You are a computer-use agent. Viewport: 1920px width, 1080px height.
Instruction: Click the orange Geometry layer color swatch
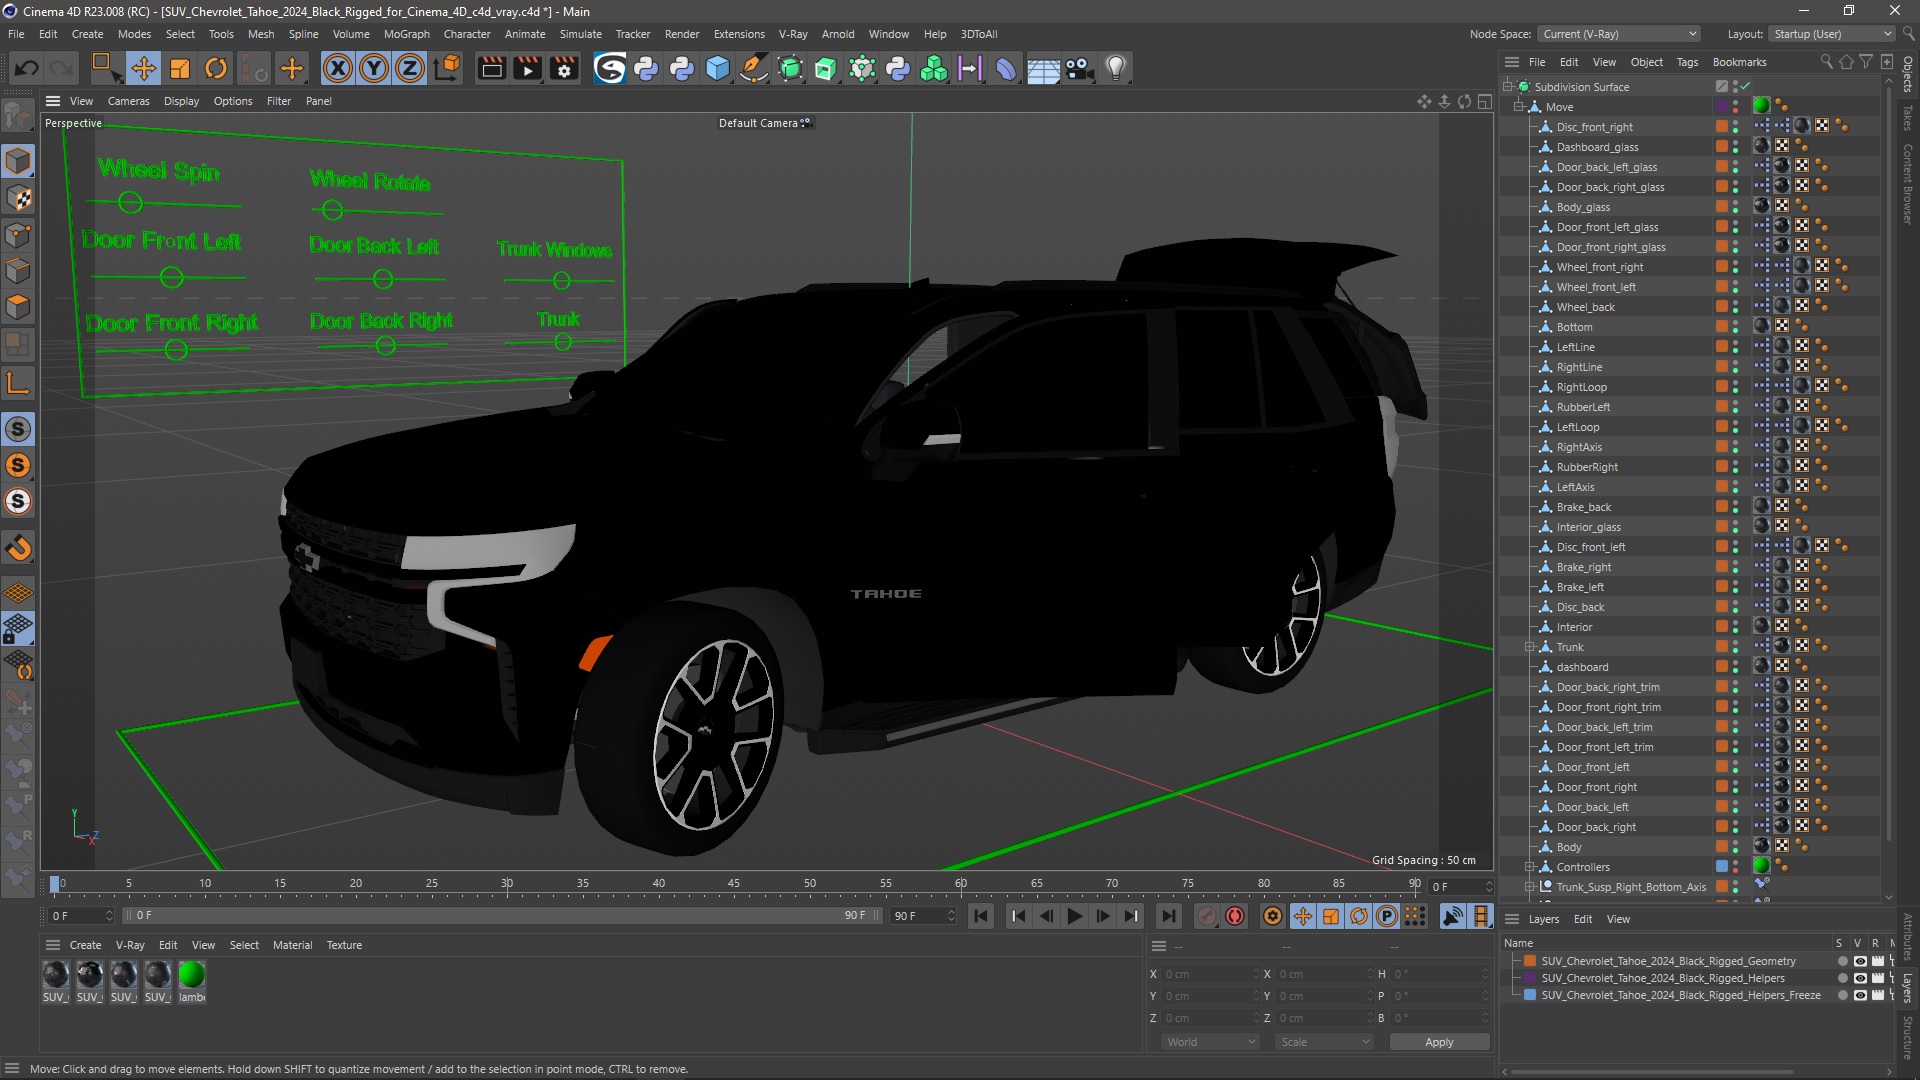[1530, 961]
